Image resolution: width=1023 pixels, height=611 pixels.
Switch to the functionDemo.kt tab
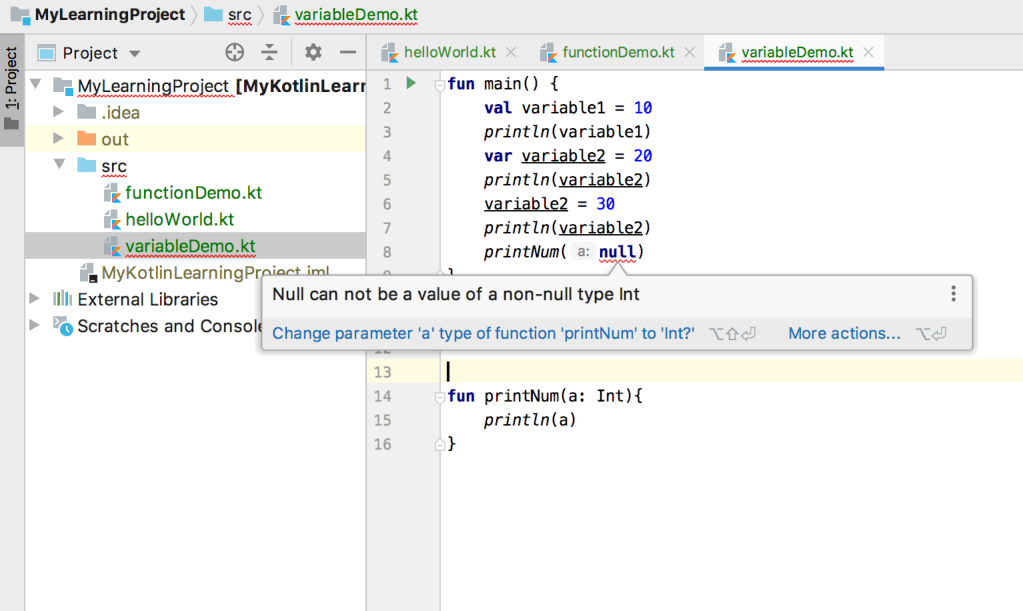click(x=617, y=53)
